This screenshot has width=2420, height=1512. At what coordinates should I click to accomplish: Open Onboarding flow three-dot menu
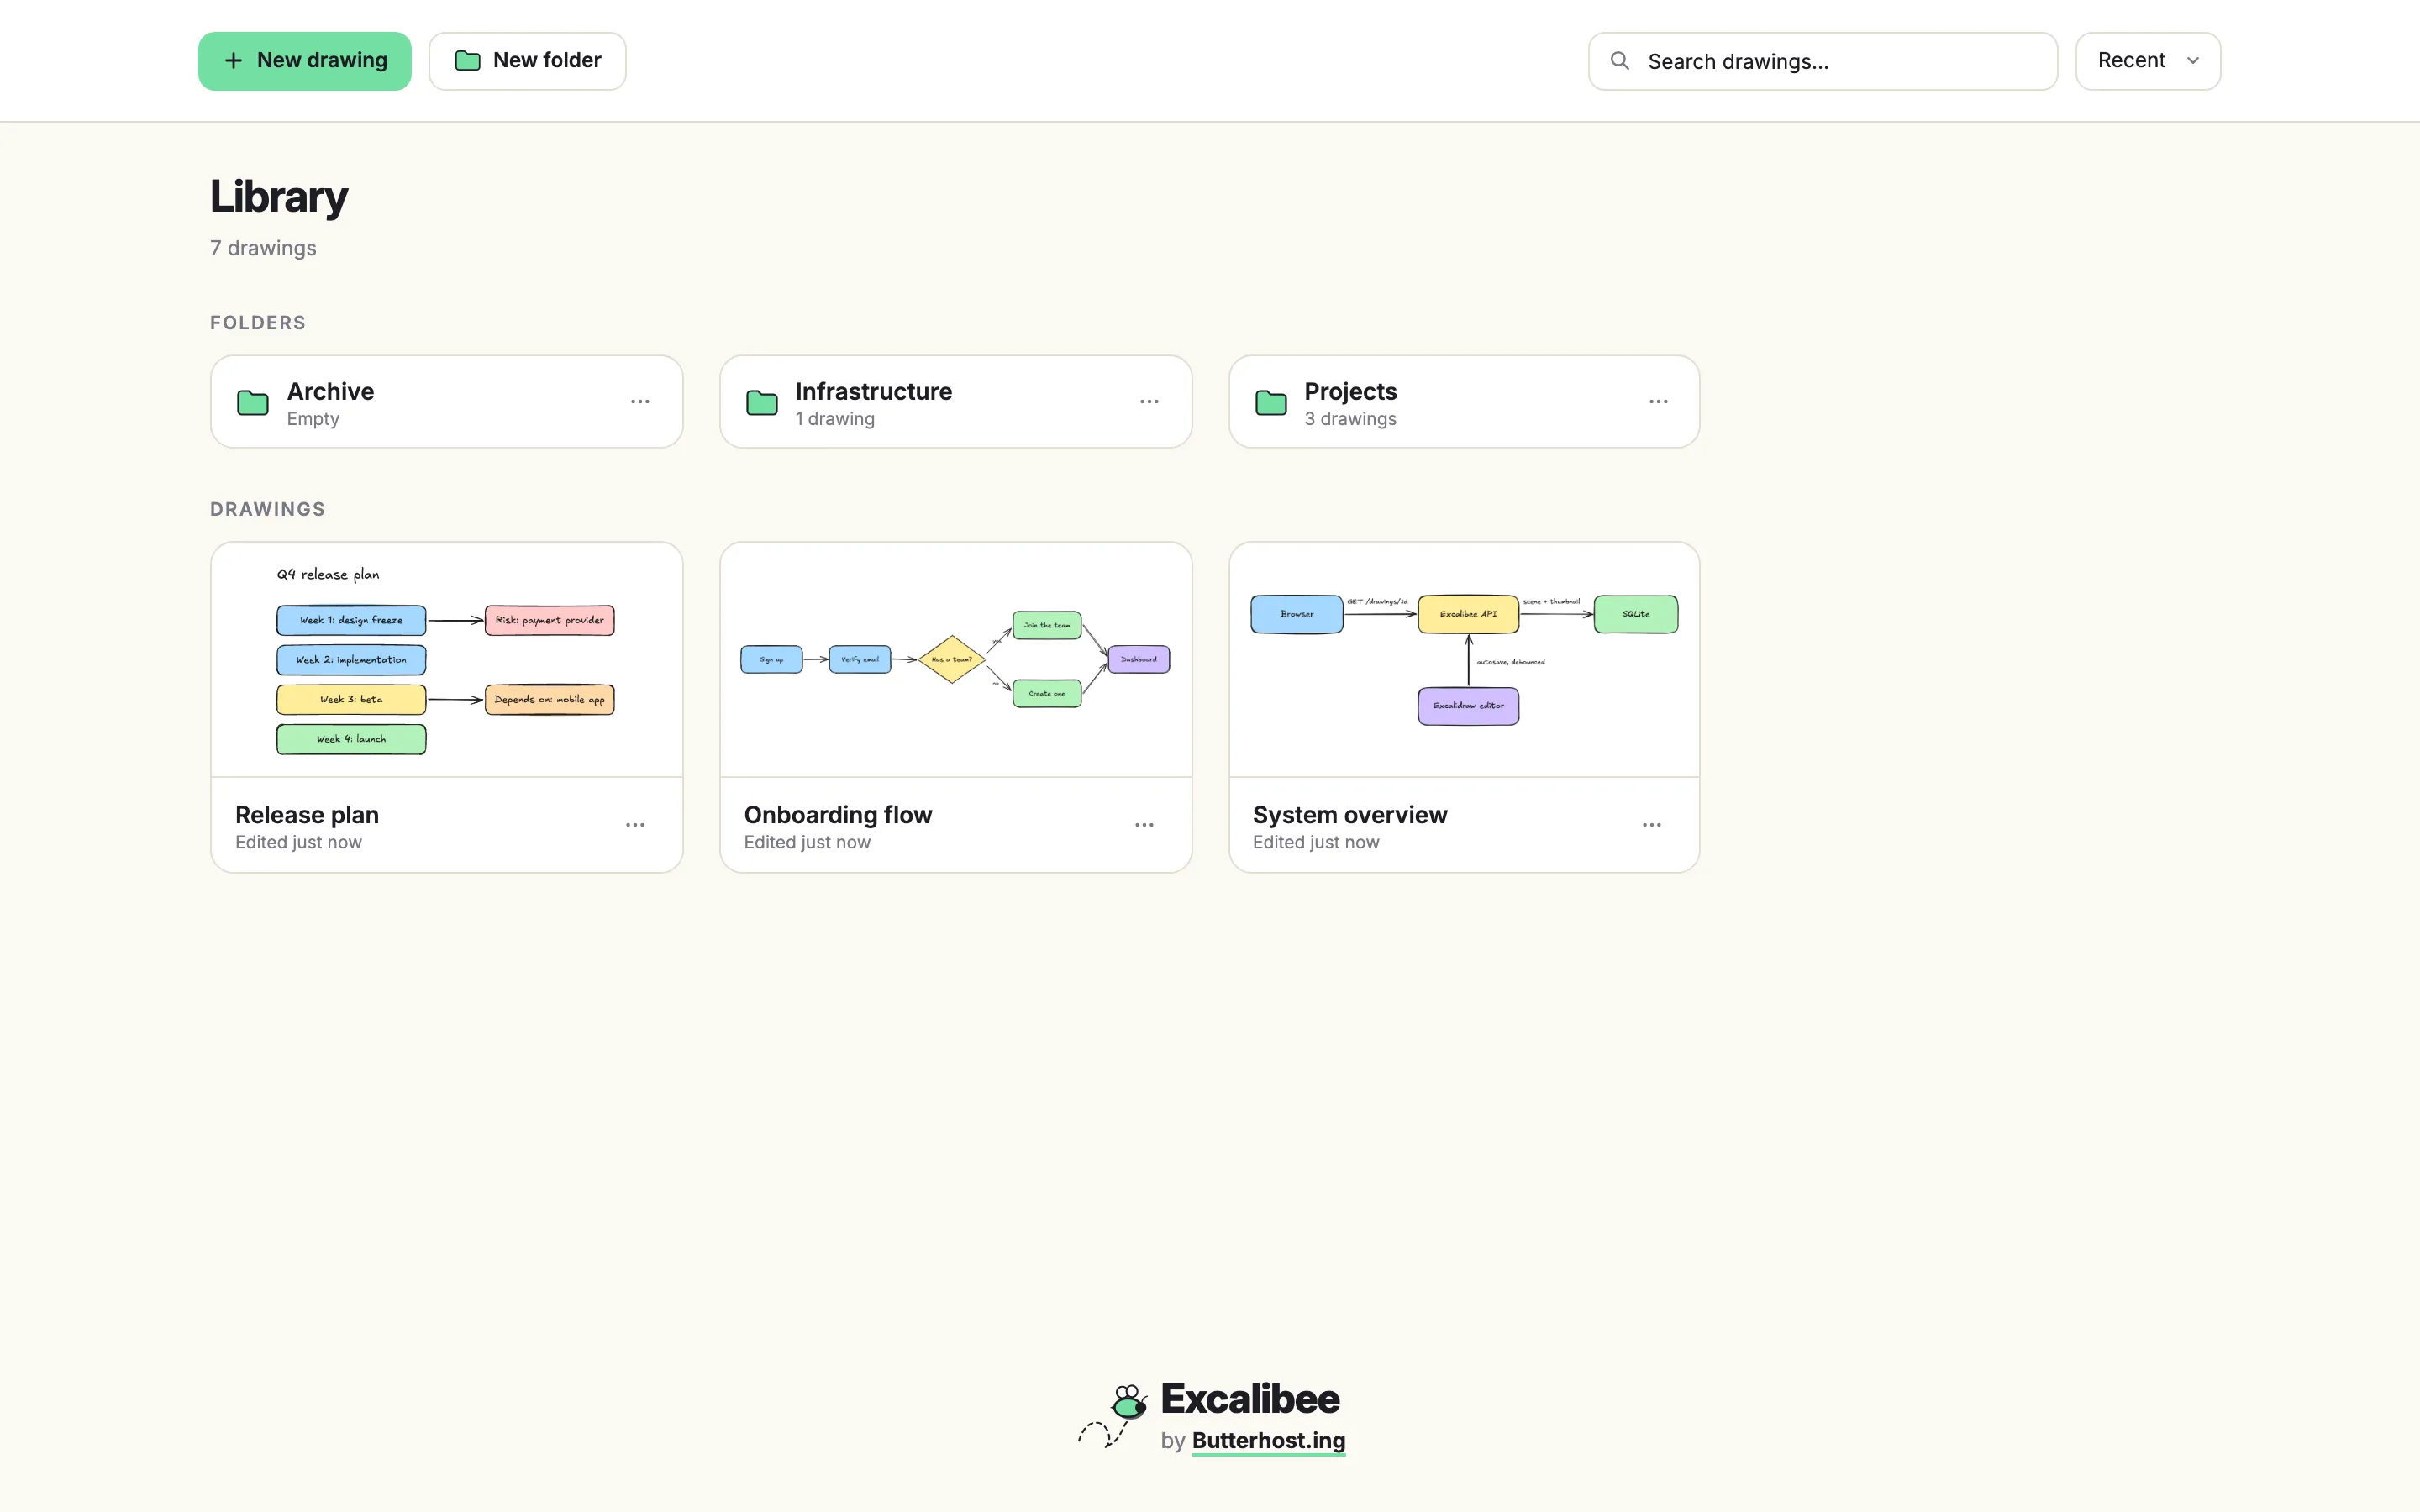[1144, 825]
